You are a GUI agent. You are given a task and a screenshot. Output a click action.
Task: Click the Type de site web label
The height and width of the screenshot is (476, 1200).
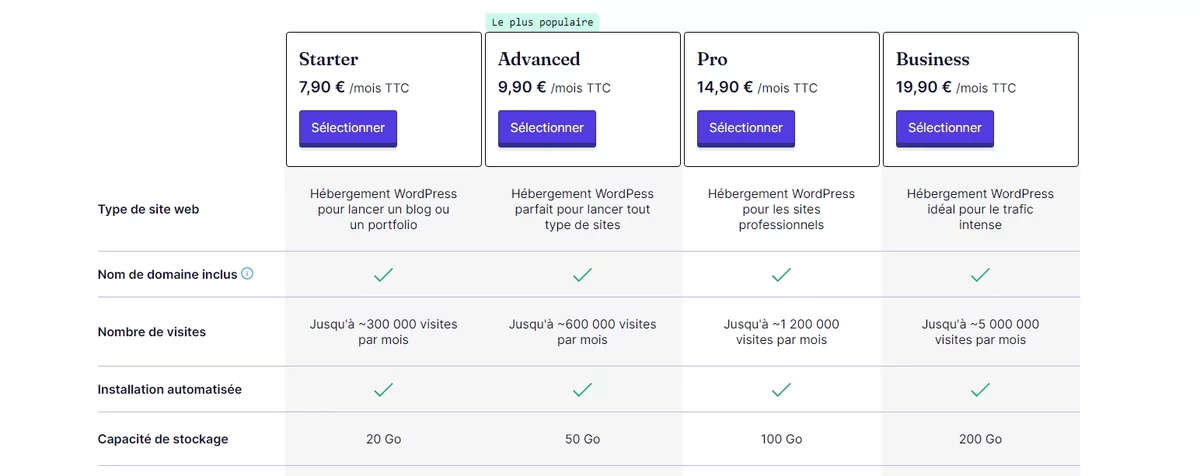148,209
